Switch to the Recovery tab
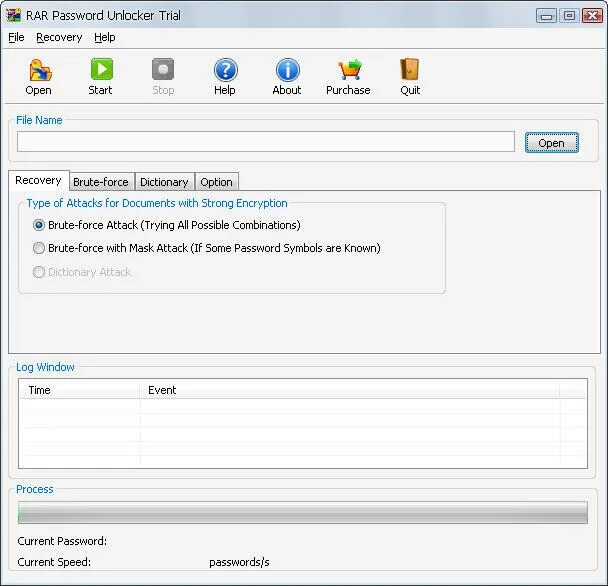 (38, 180)
